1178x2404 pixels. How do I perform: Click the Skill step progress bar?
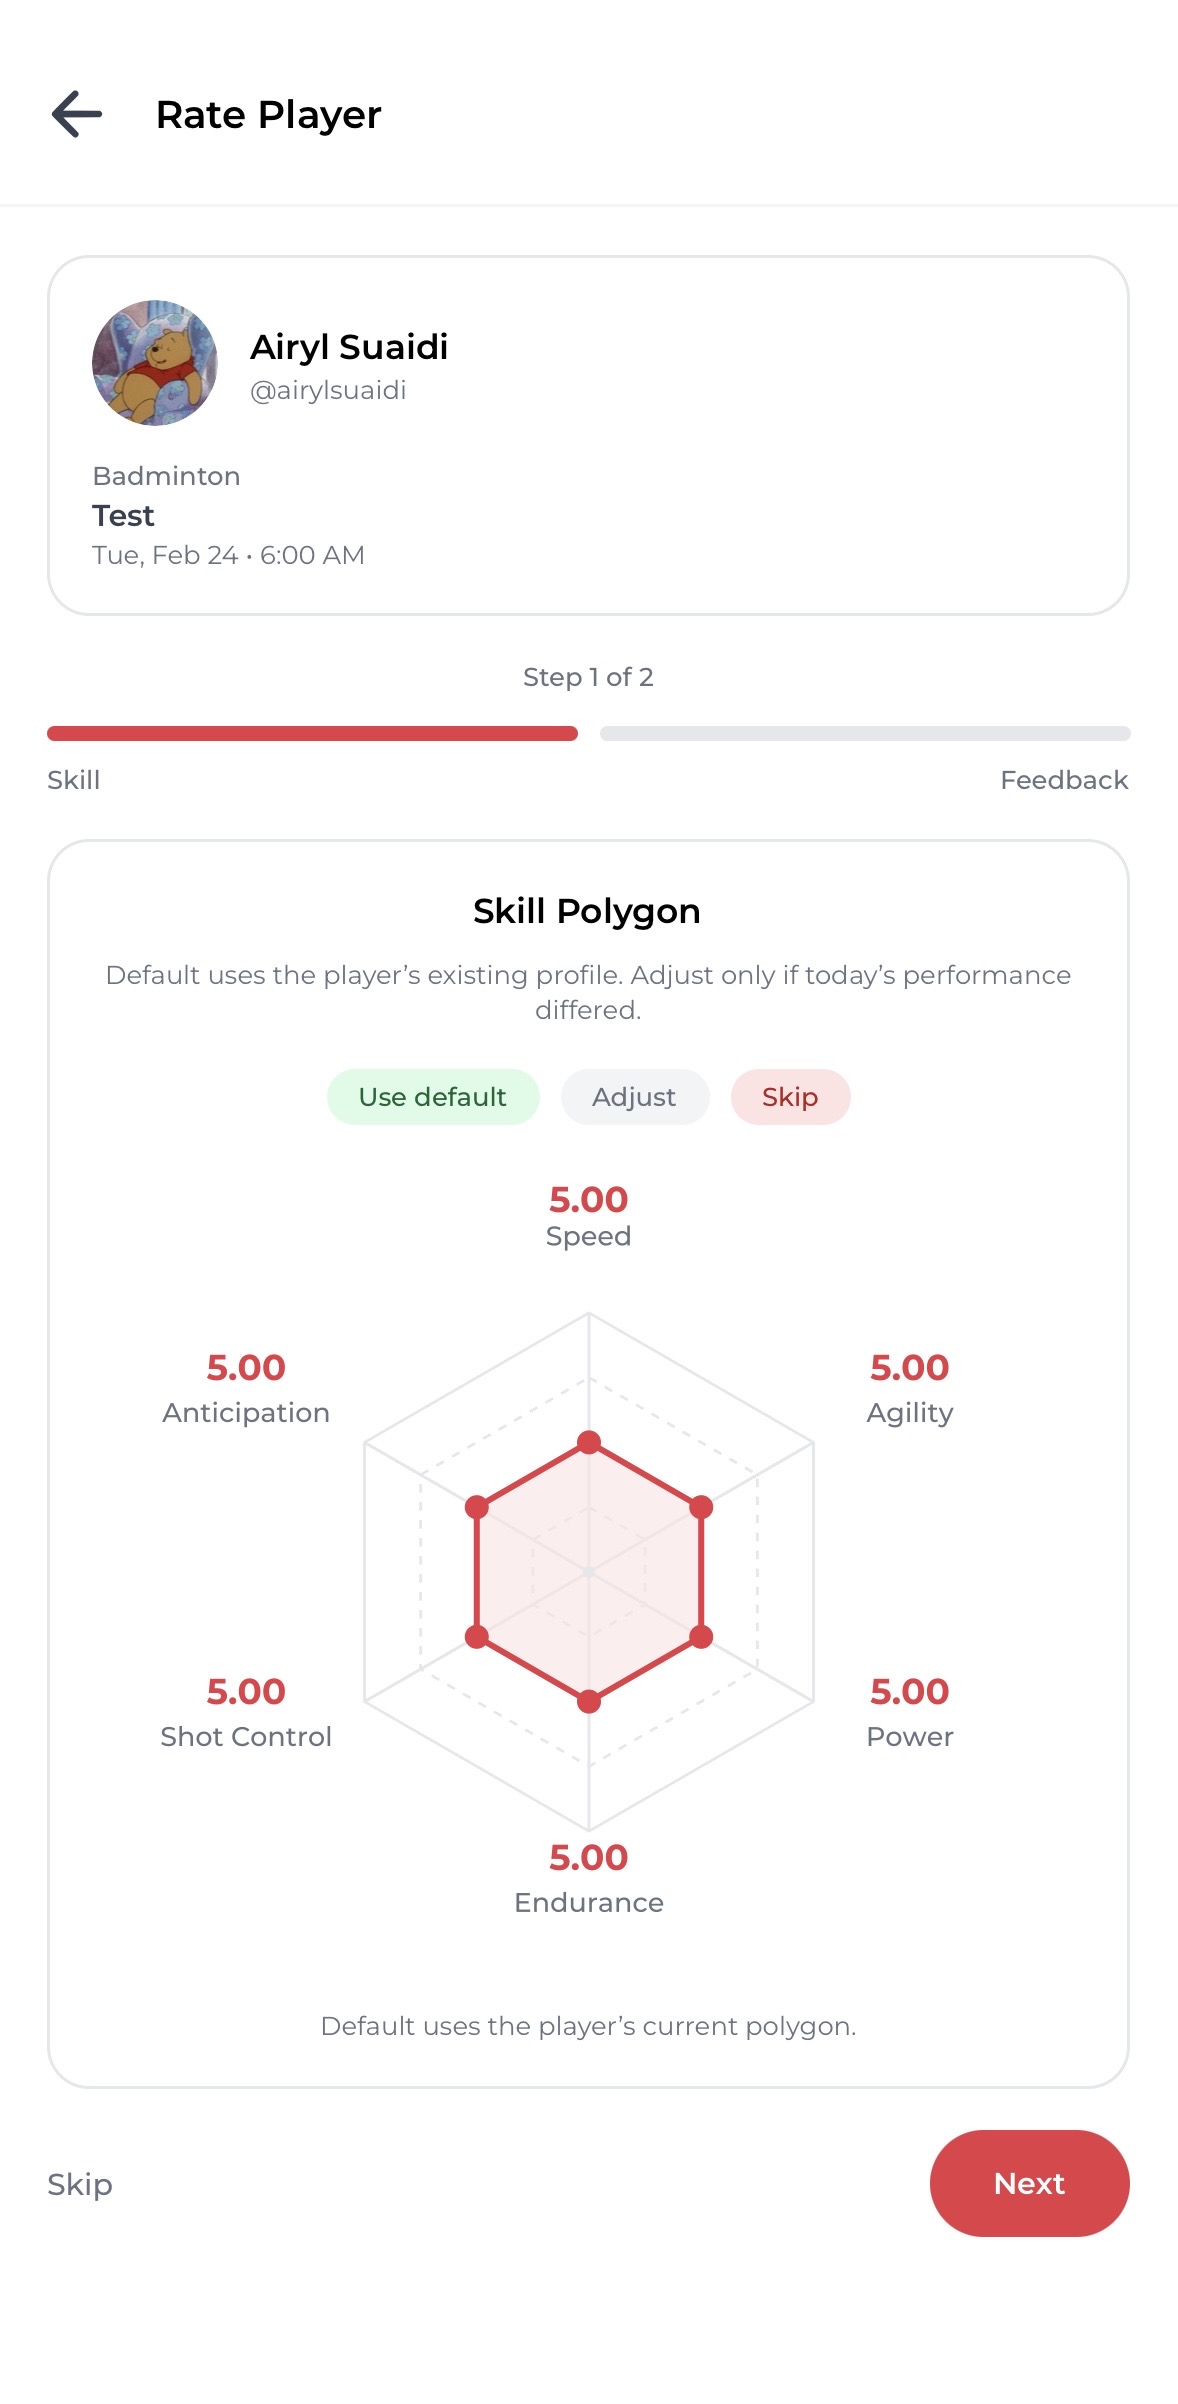311,733
